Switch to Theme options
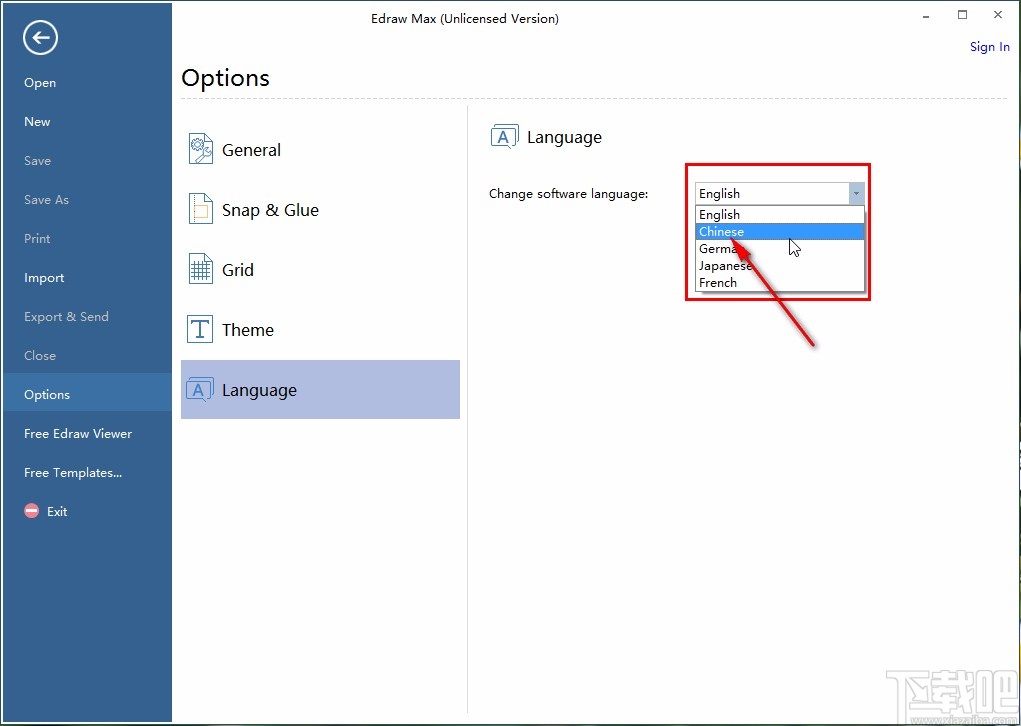 [x=320, y=329]
